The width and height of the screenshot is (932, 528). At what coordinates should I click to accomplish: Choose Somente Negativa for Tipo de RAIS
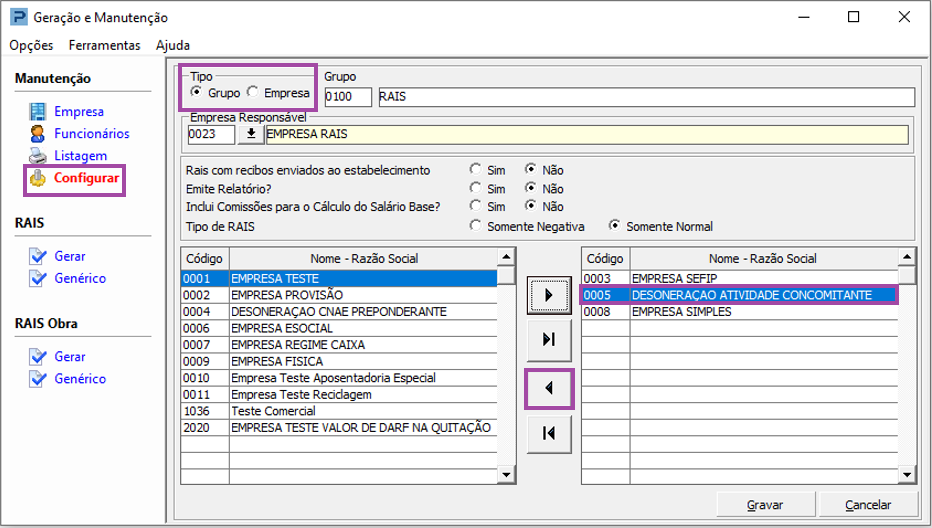pos(475,226)
